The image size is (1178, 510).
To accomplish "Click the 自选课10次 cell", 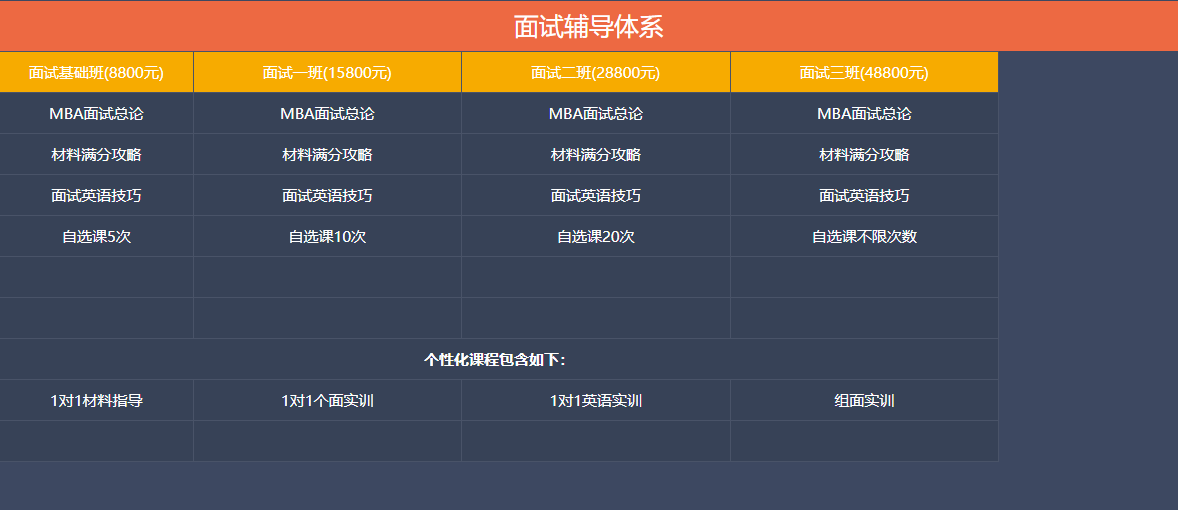I will point(327,237).
